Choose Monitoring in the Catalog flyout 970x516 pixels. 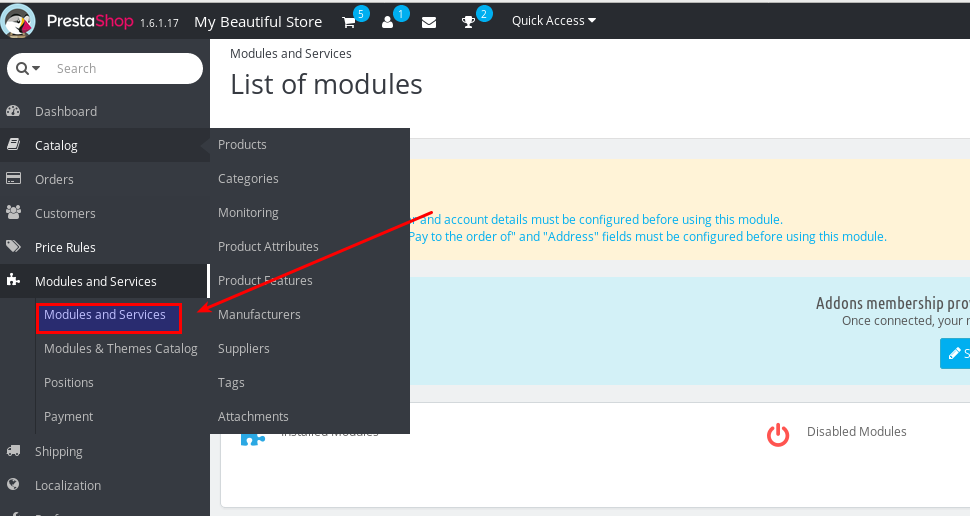[248, 212]
